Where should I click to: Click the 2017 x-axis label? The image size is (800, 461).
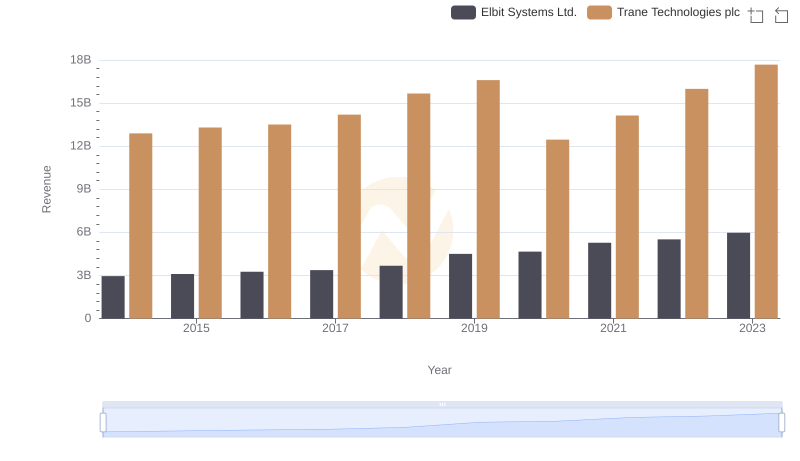point(335,328)
